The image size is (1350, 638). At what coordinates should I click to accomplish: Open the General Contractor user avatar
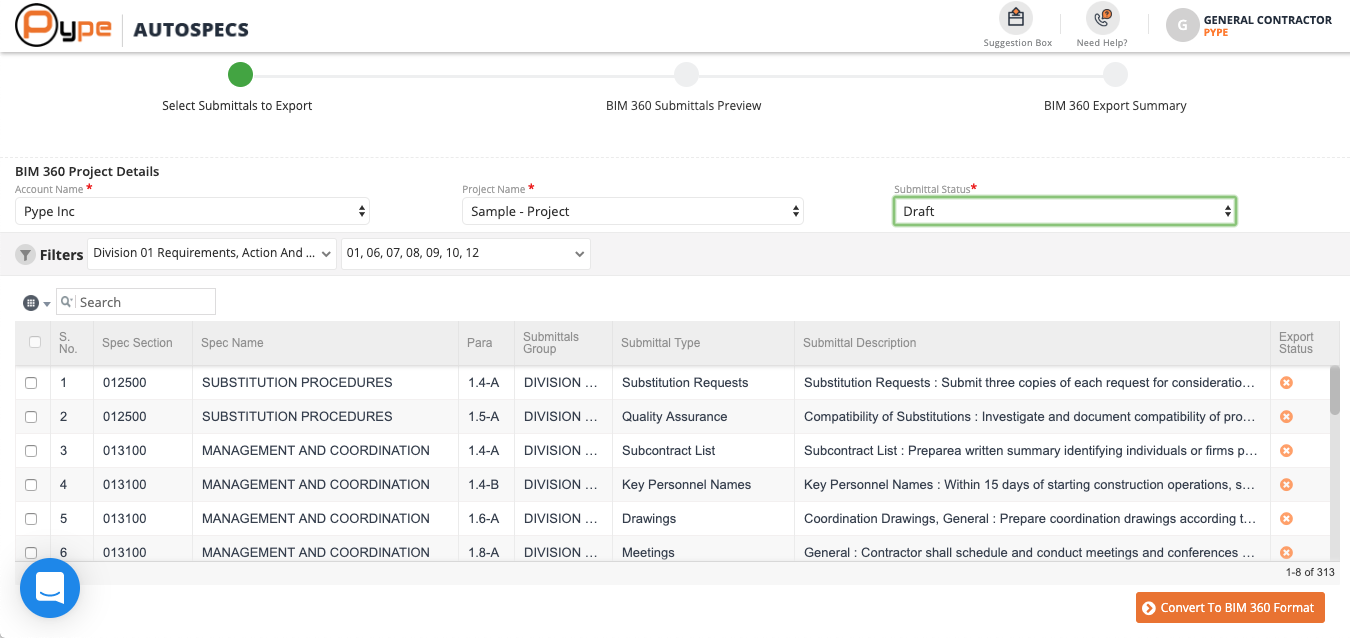click(1183, 26)
